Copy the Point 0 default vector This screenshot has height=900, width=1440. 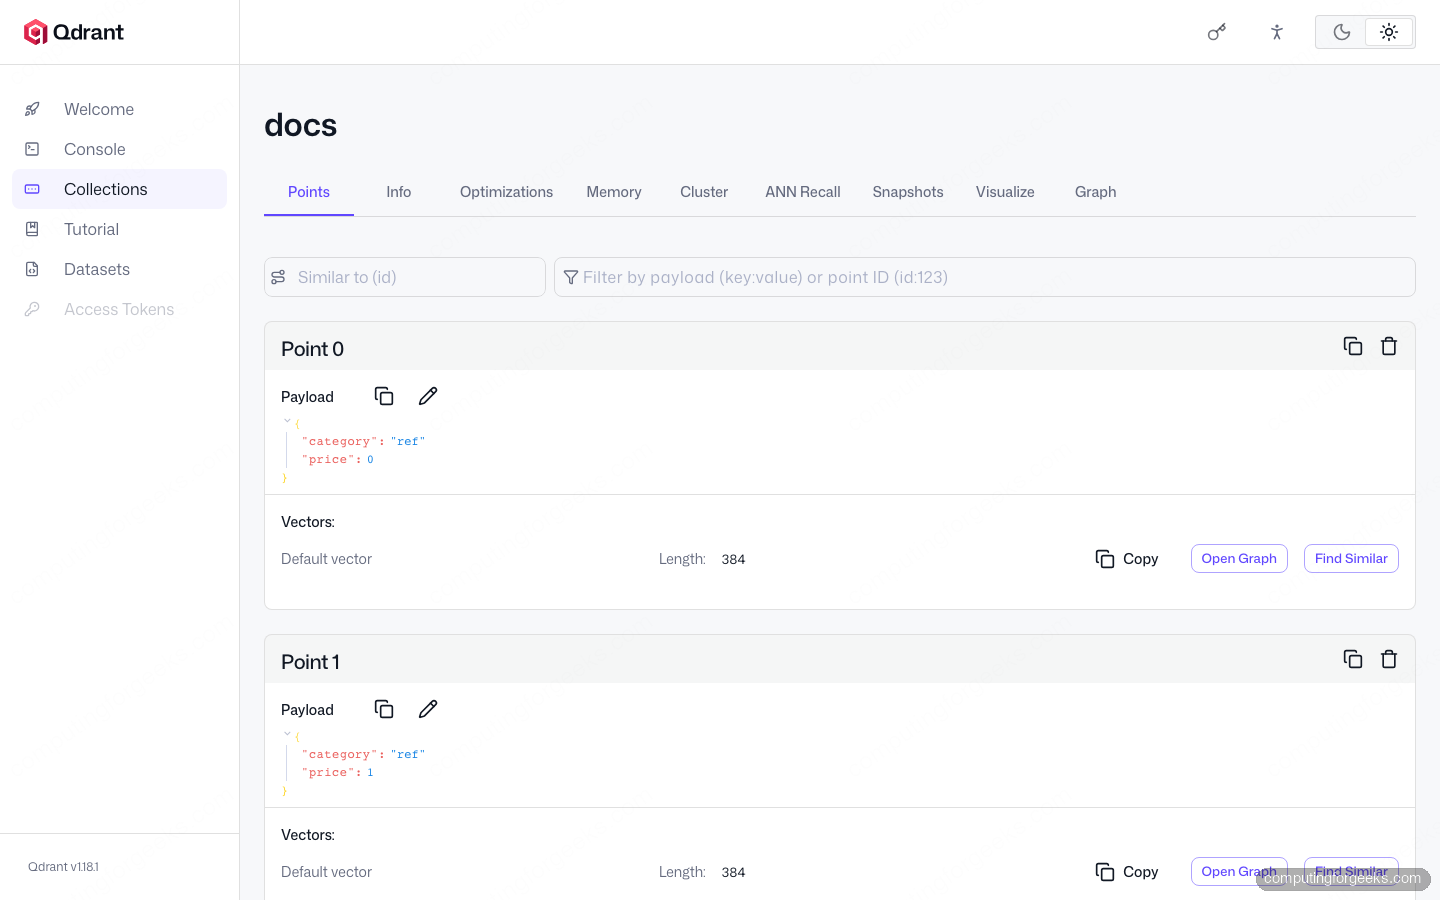(1127, 559)
